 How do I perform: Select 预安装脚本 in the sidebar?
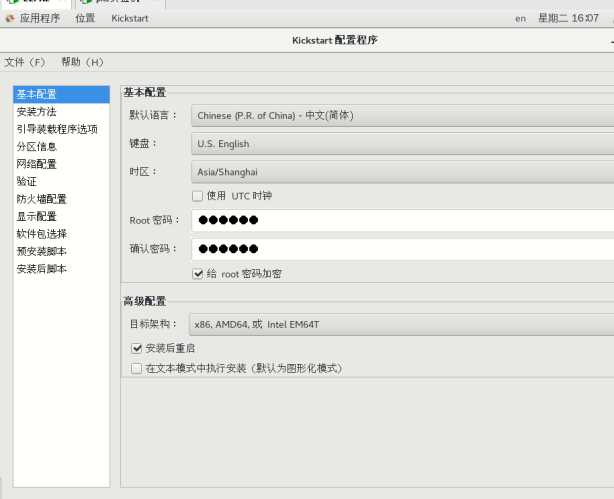point(61,251)
